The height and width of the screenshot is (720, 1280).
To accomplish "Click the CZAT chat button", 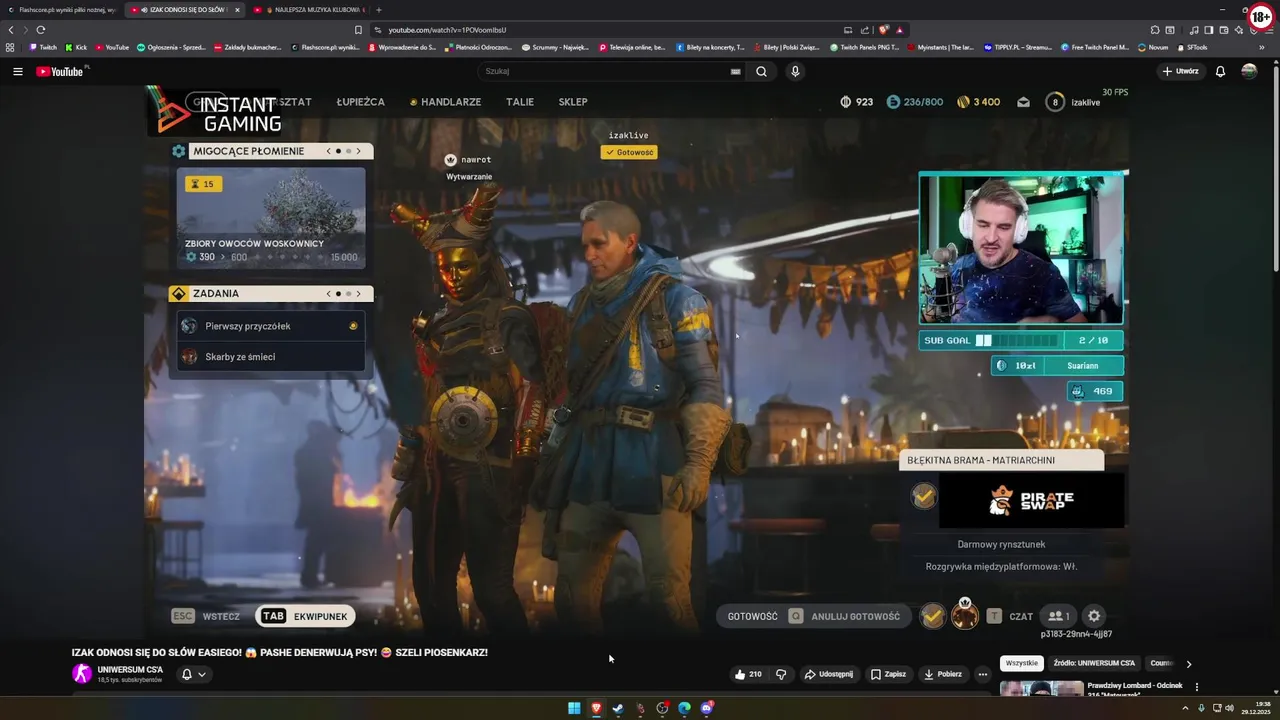I will click(x=1010, y=616).
